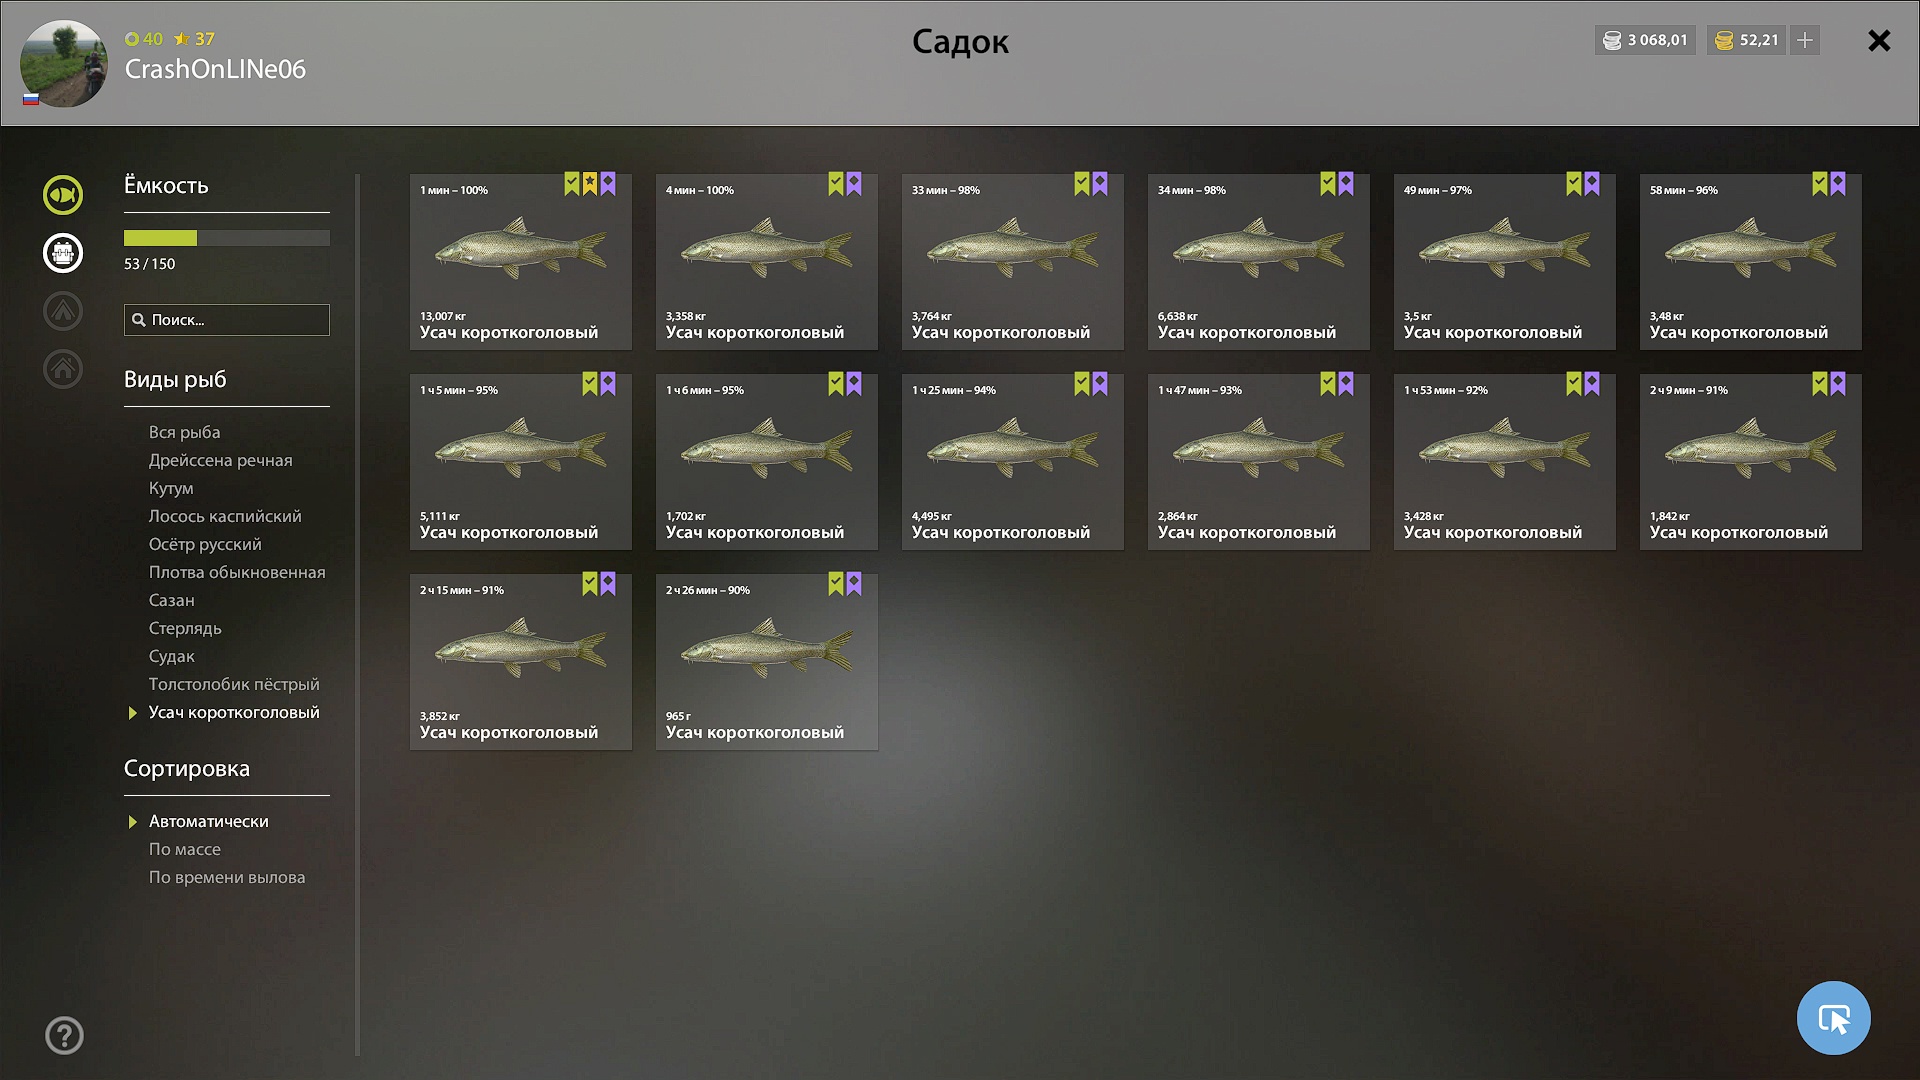Filter by Осётр русский
Image resolution: width=1920 pixels, height=1080 pixels.
[205, 544]
